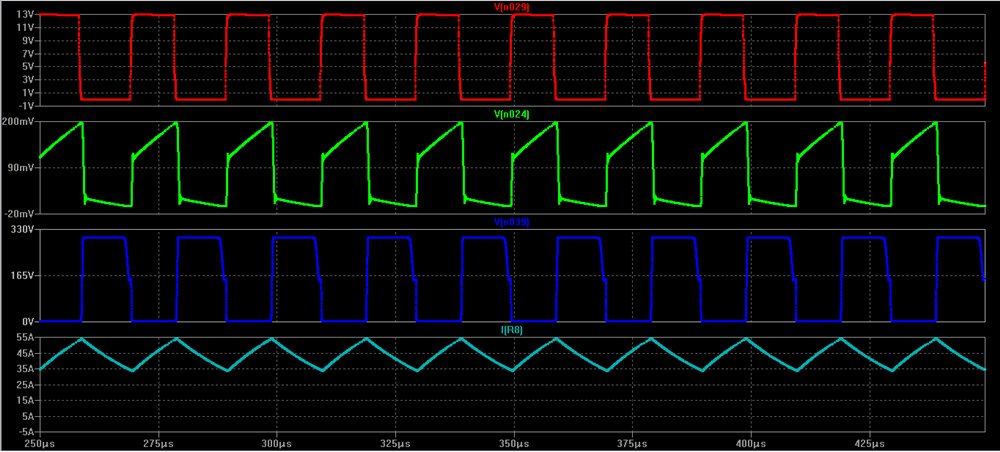Click the 275µs time axis label
Image resolution: width=1000 pixels, height=452 pixels.
(x=159, y=442)
